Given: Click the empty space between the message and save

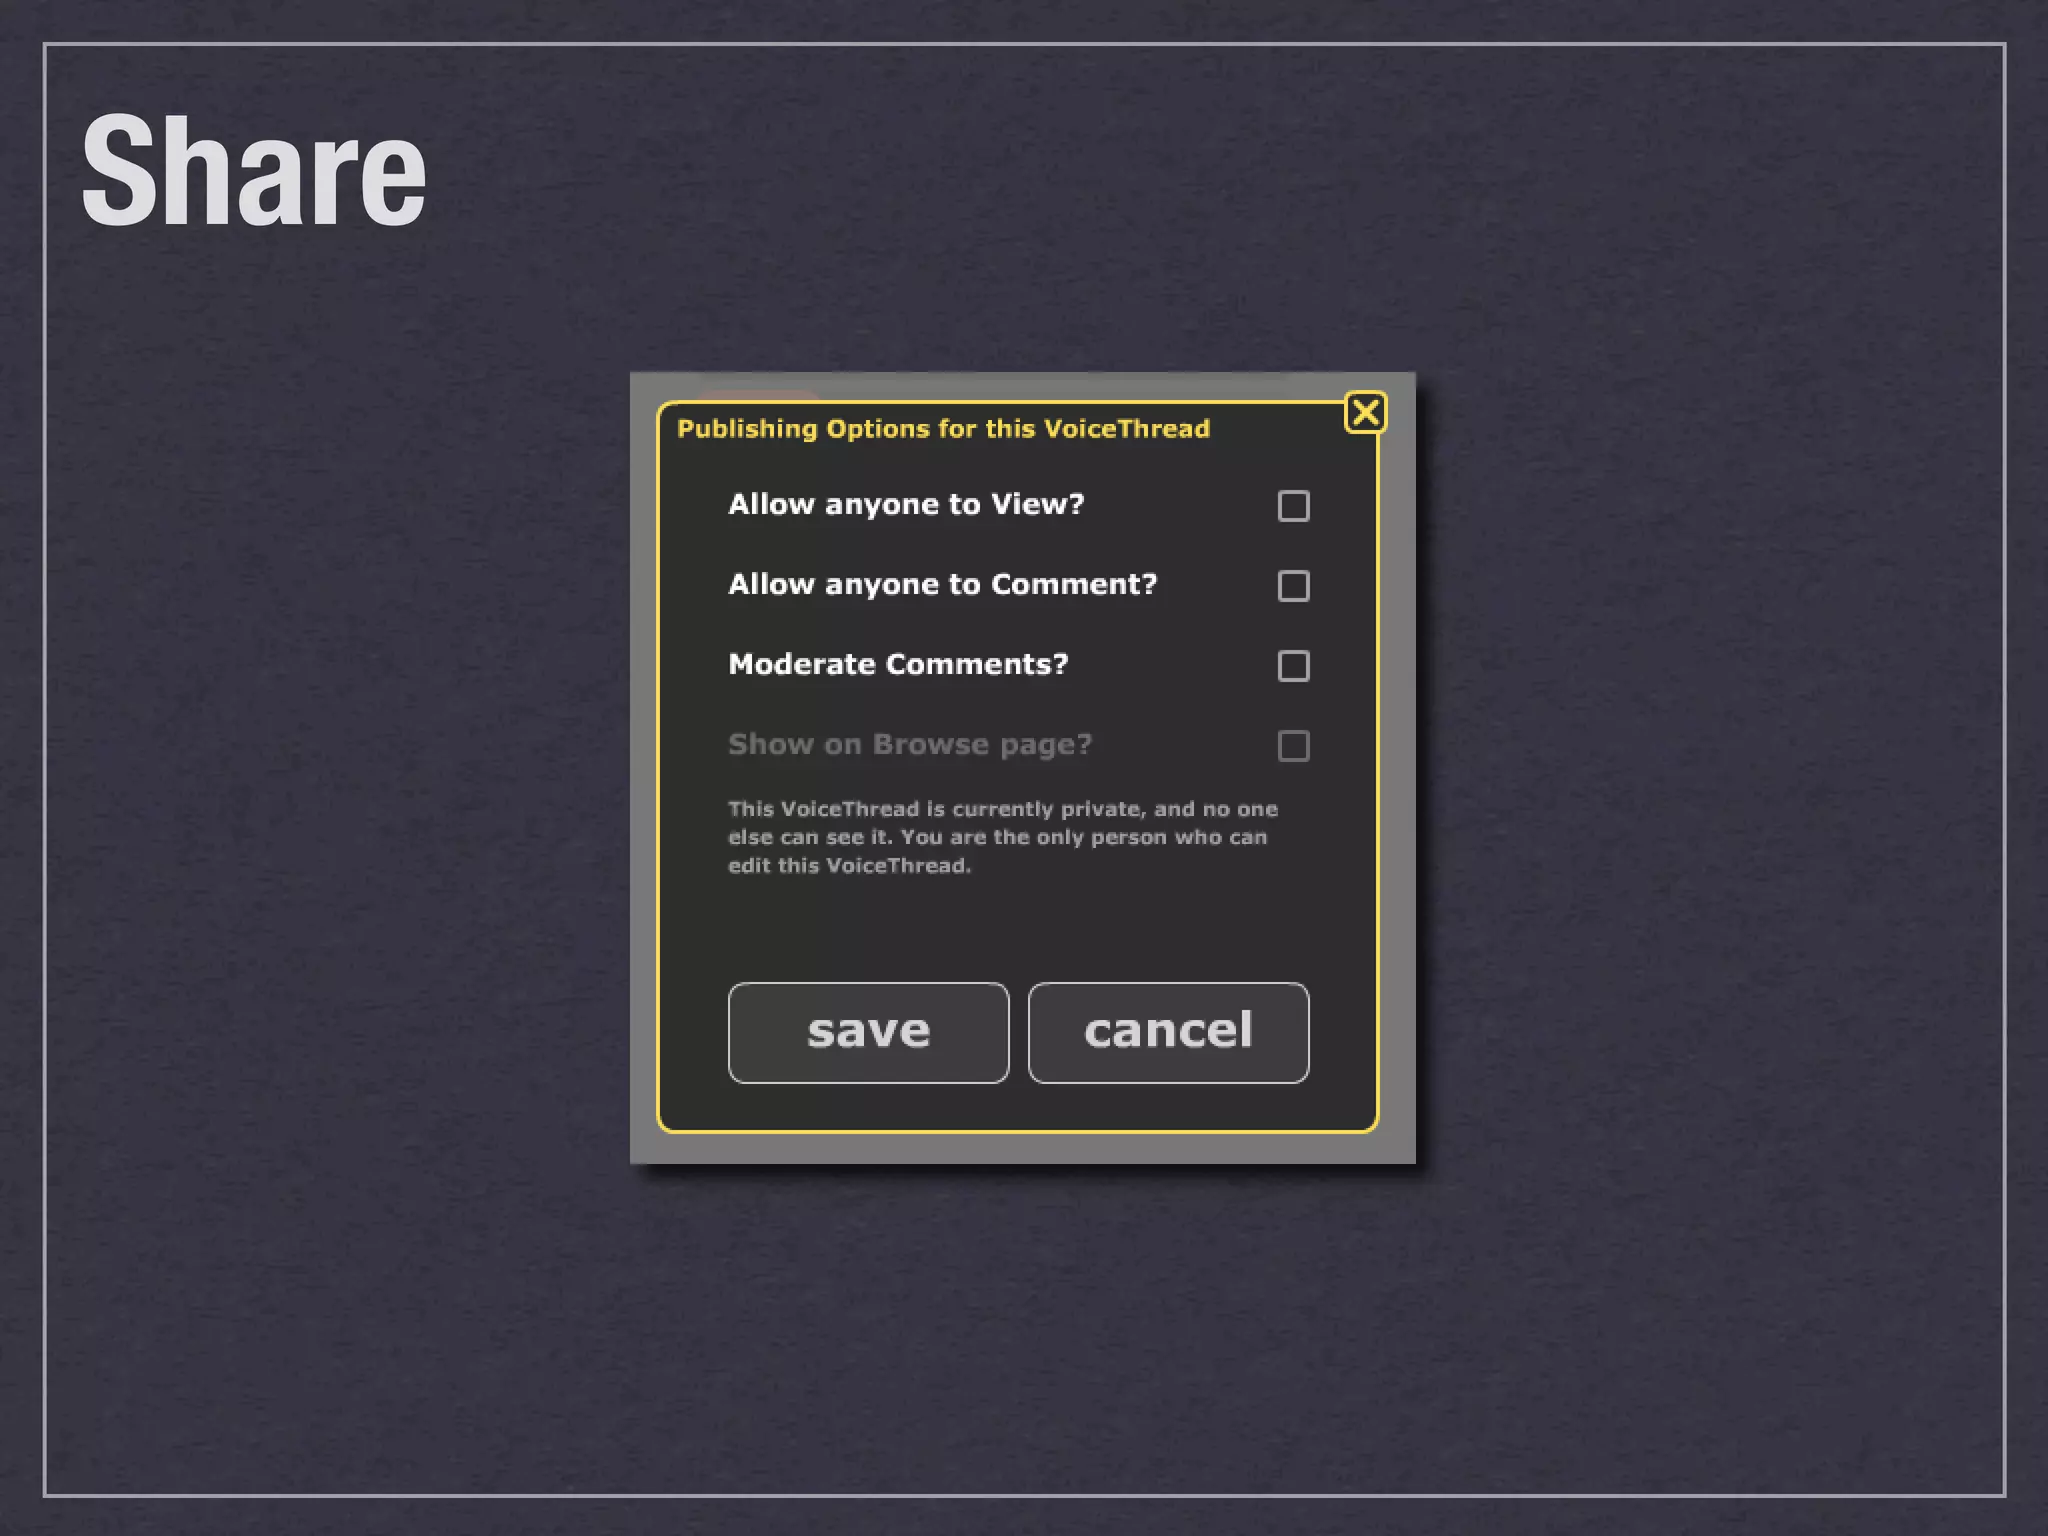Looking at the screenshot, I should coord(1018,930).
